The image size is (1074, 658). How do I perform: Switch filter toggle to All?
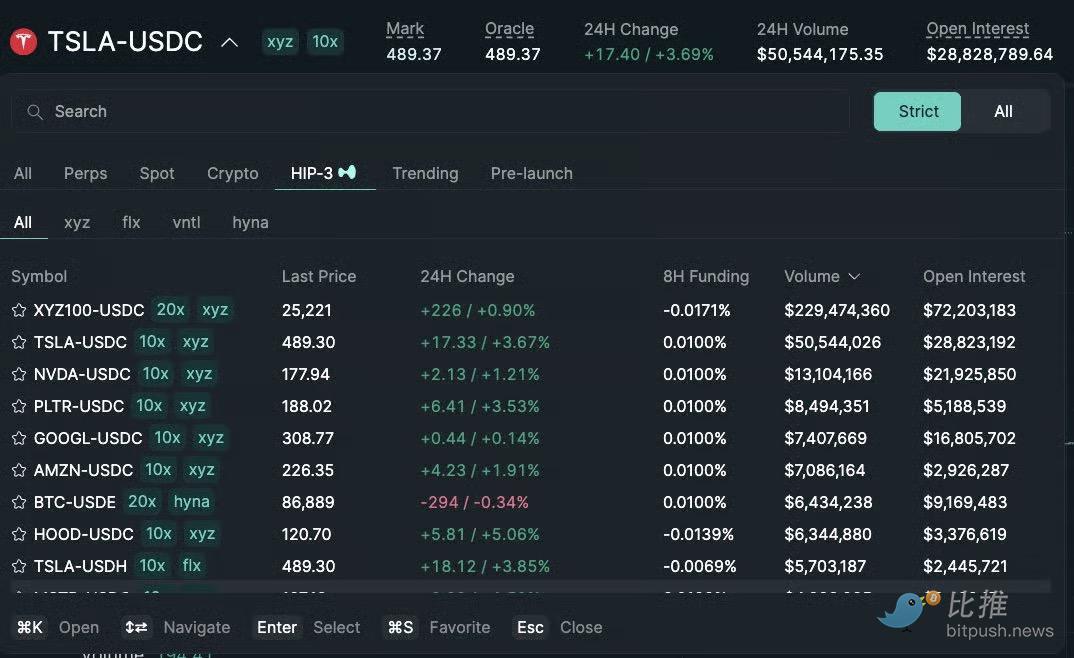point(1003,112)
